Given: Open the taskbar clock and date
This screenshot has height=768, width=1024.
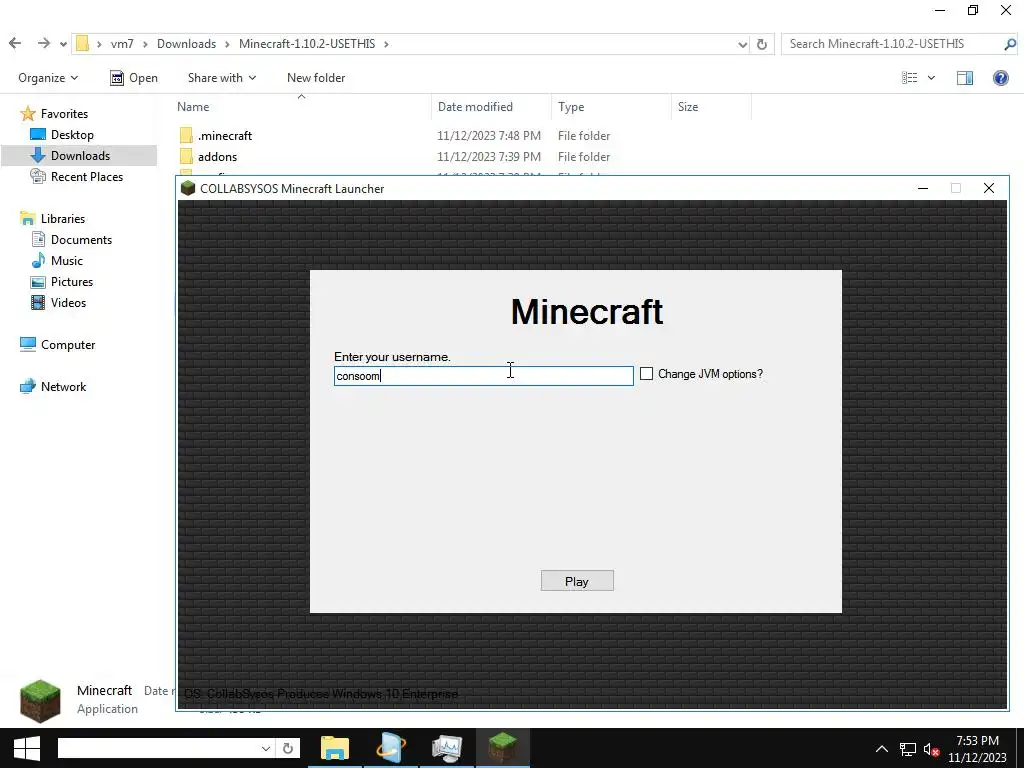Looking at the screenshot, I should coord(977,749).
